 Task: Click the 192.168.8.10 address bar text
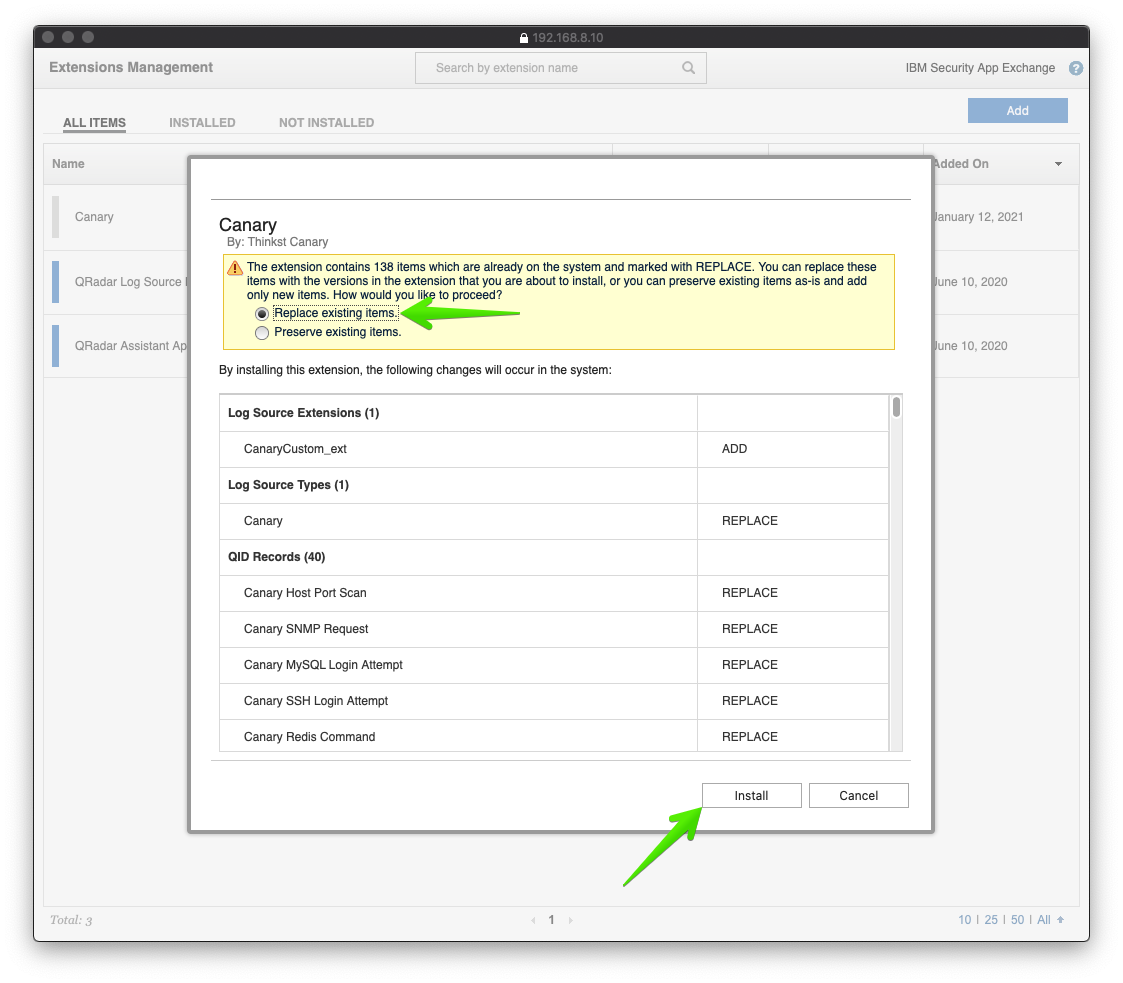pyautogui.click(x=568, y=38)
